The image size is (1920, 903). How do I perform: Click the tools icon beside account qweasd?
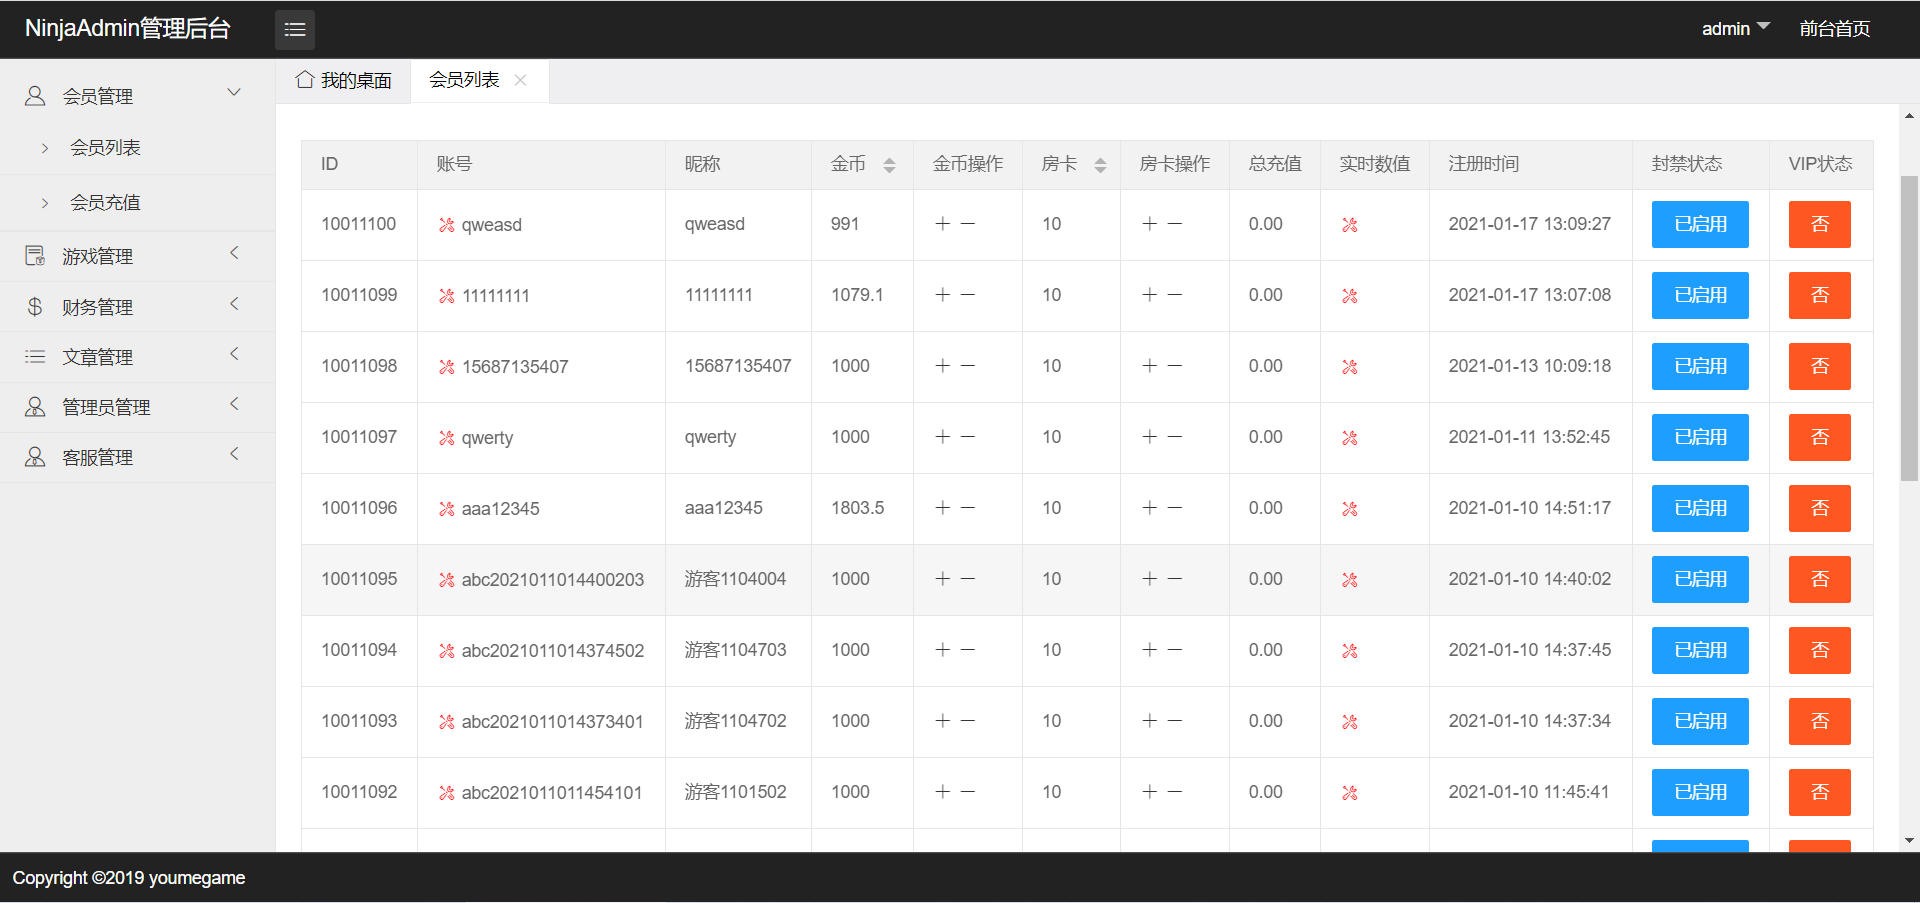446,225
